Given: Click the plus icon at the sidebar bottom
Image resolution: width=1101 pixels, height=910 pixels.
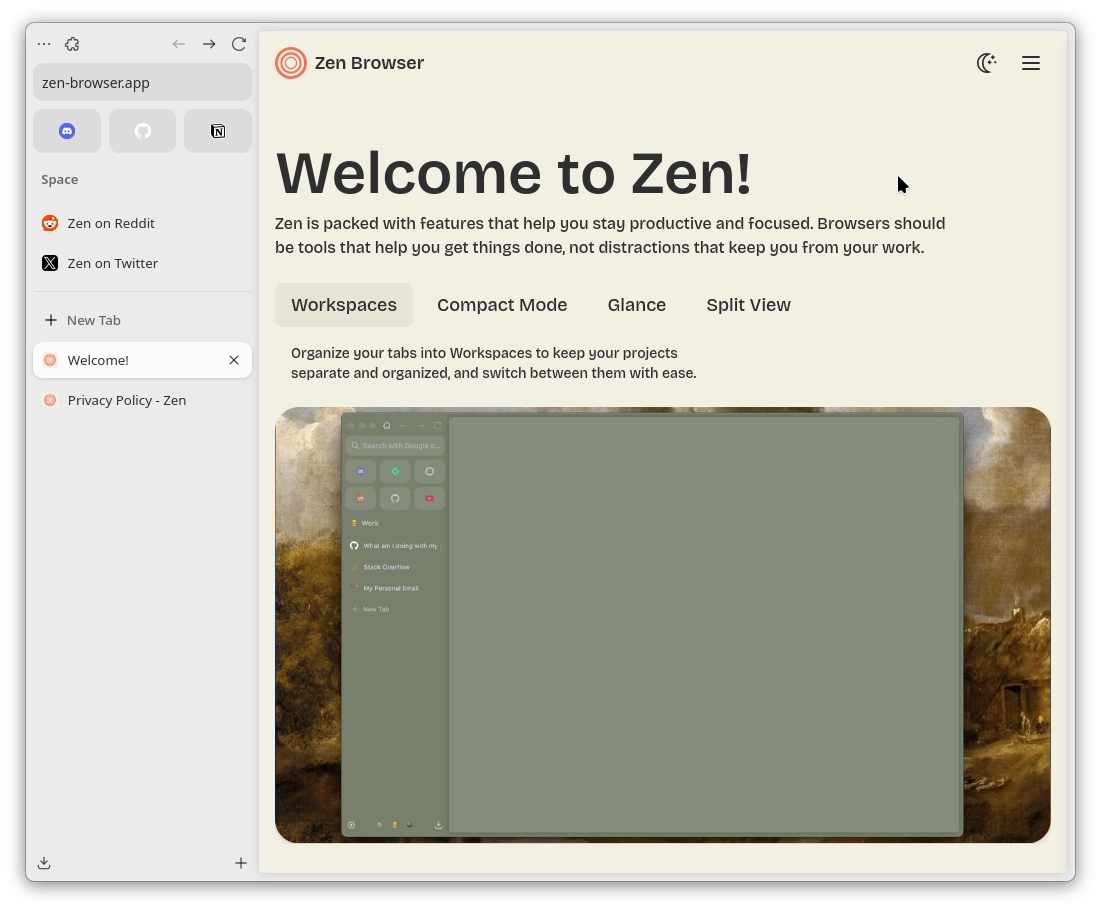Looking at the screenshot, I should click(241, 863).
